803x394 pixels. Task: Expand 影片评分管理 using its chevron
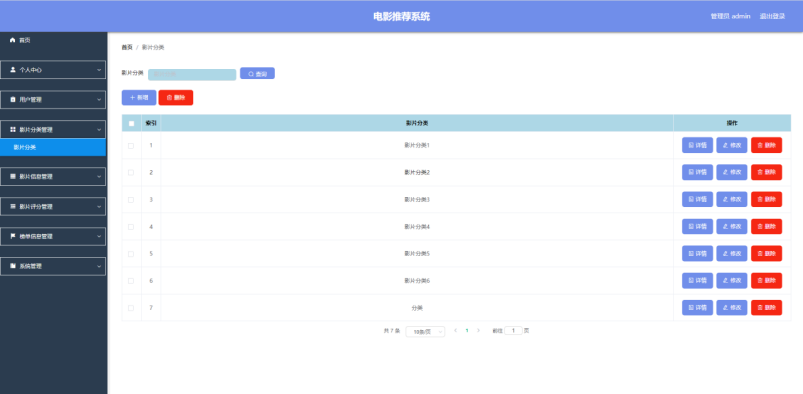coord(99,206)
